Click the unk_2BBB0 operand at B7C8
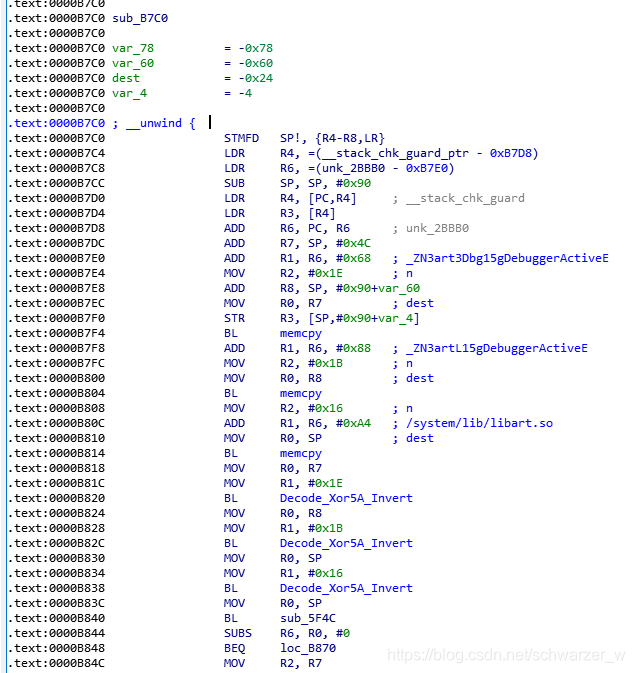This screenshot has width=635, height=673. [353, 169]
